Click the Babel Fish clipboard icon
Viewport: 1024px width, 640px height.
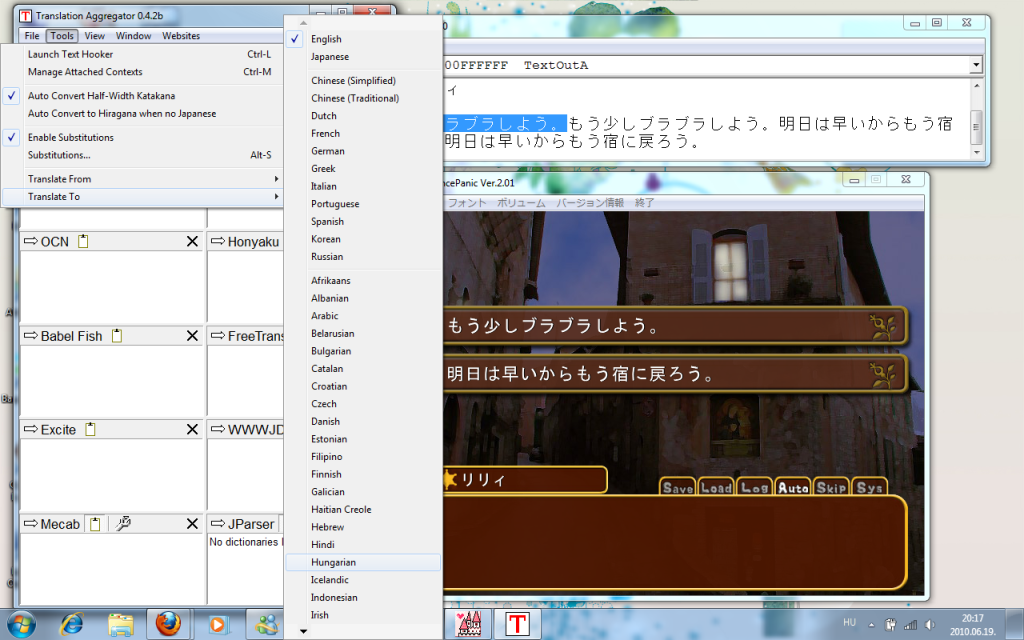(x=117, y=336)
